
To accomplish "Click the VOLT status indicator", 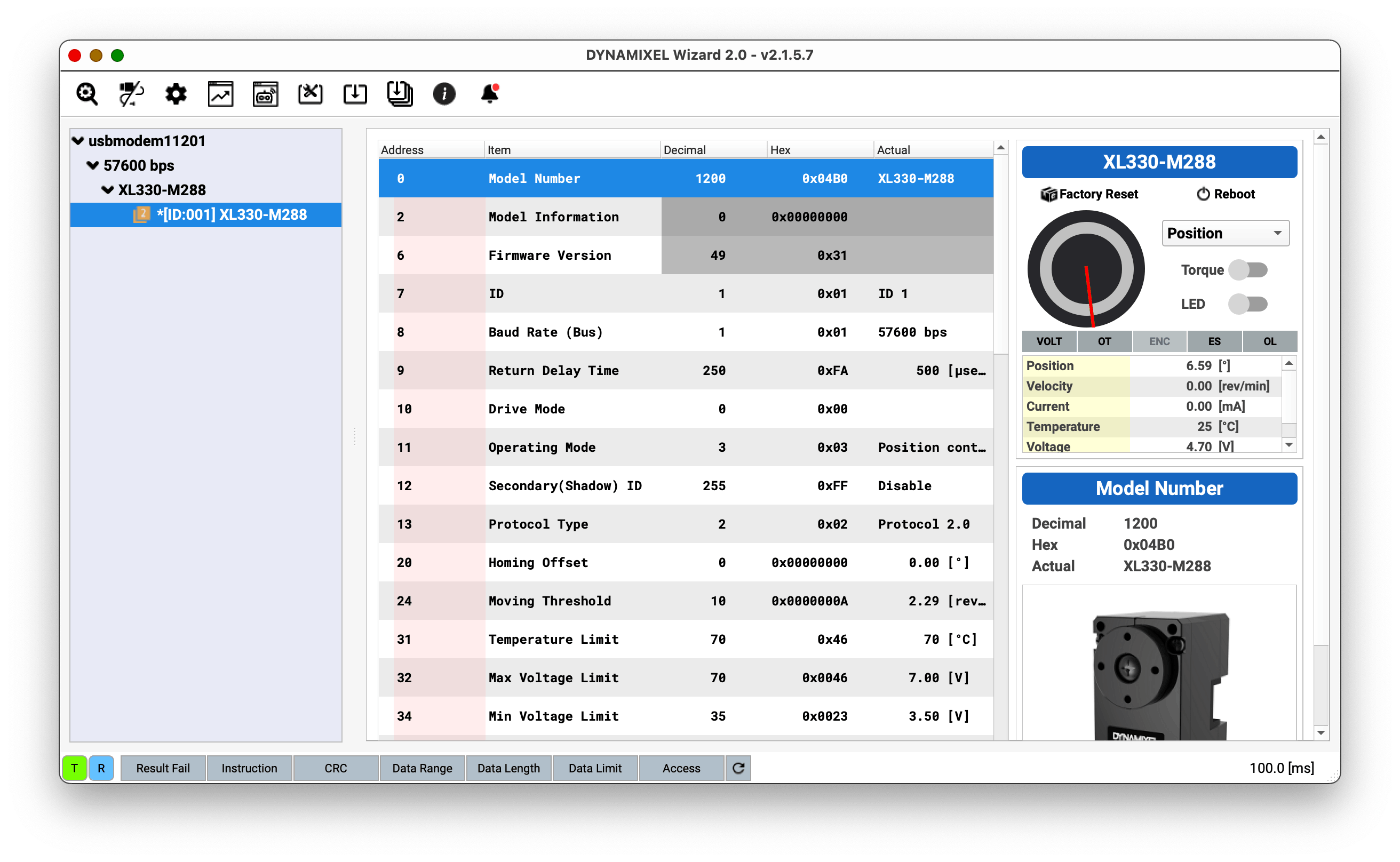I will (1049, 341).
